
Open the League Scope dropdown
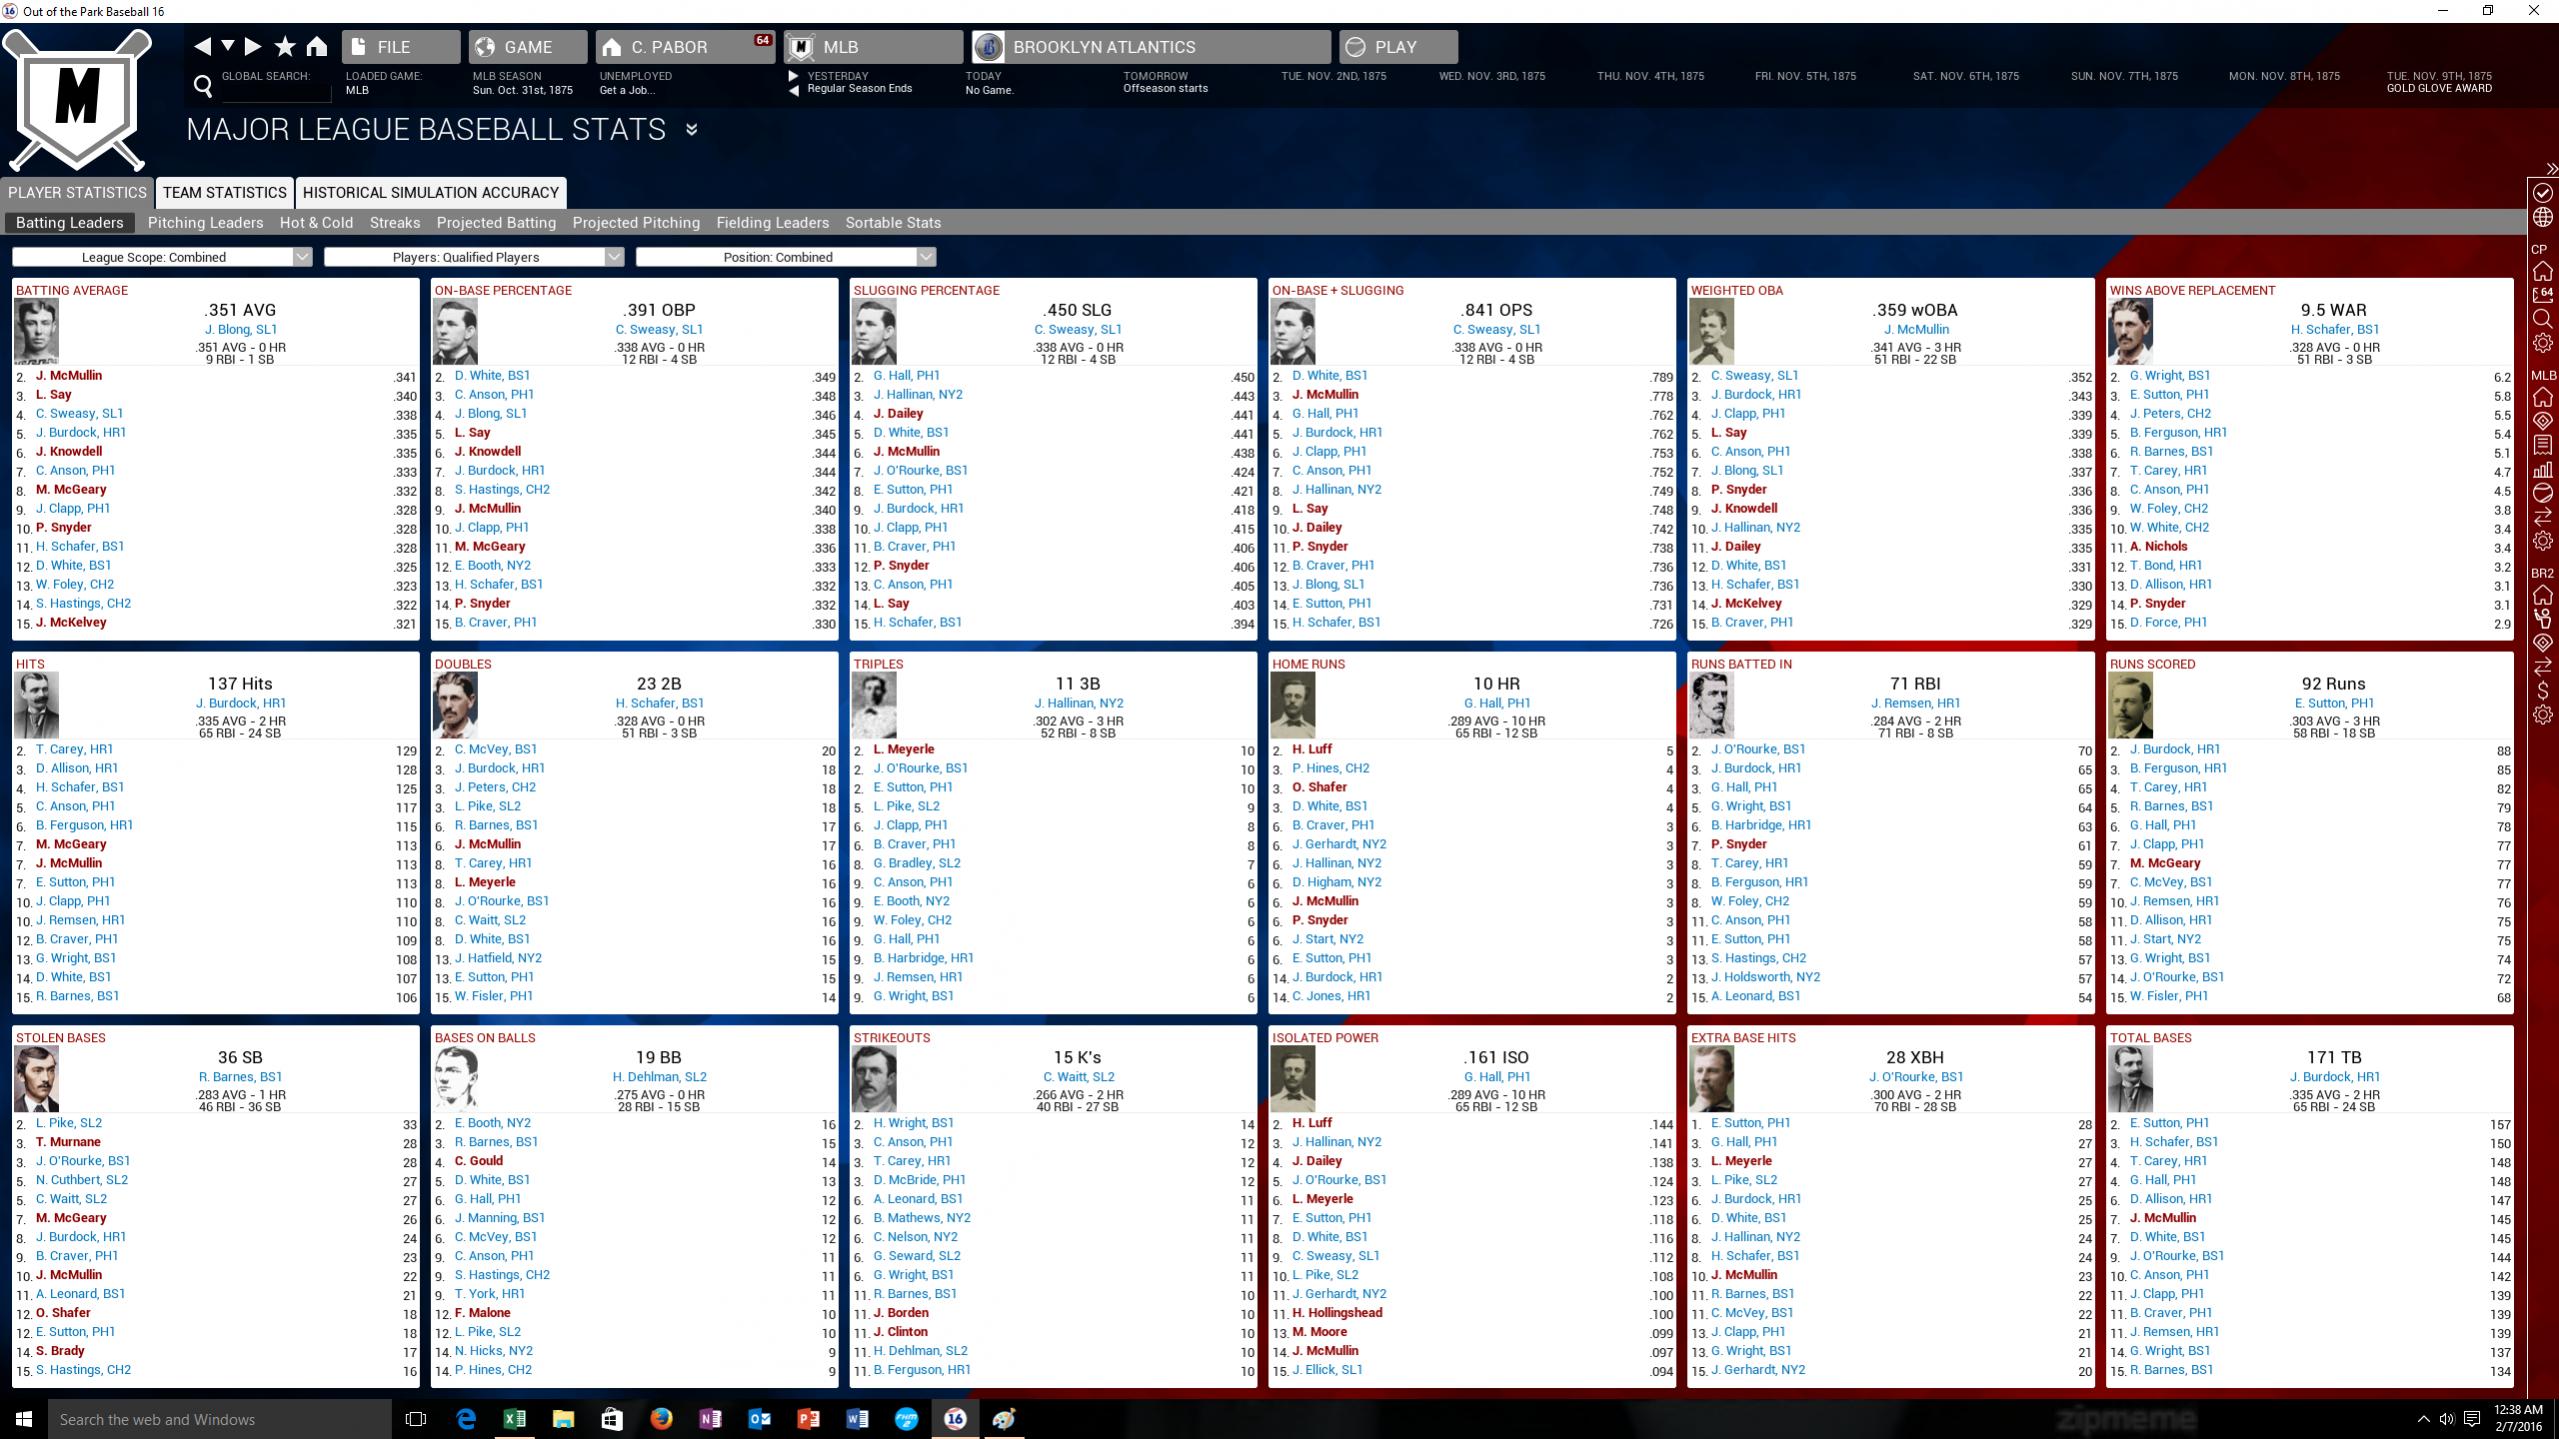point(162,257)
